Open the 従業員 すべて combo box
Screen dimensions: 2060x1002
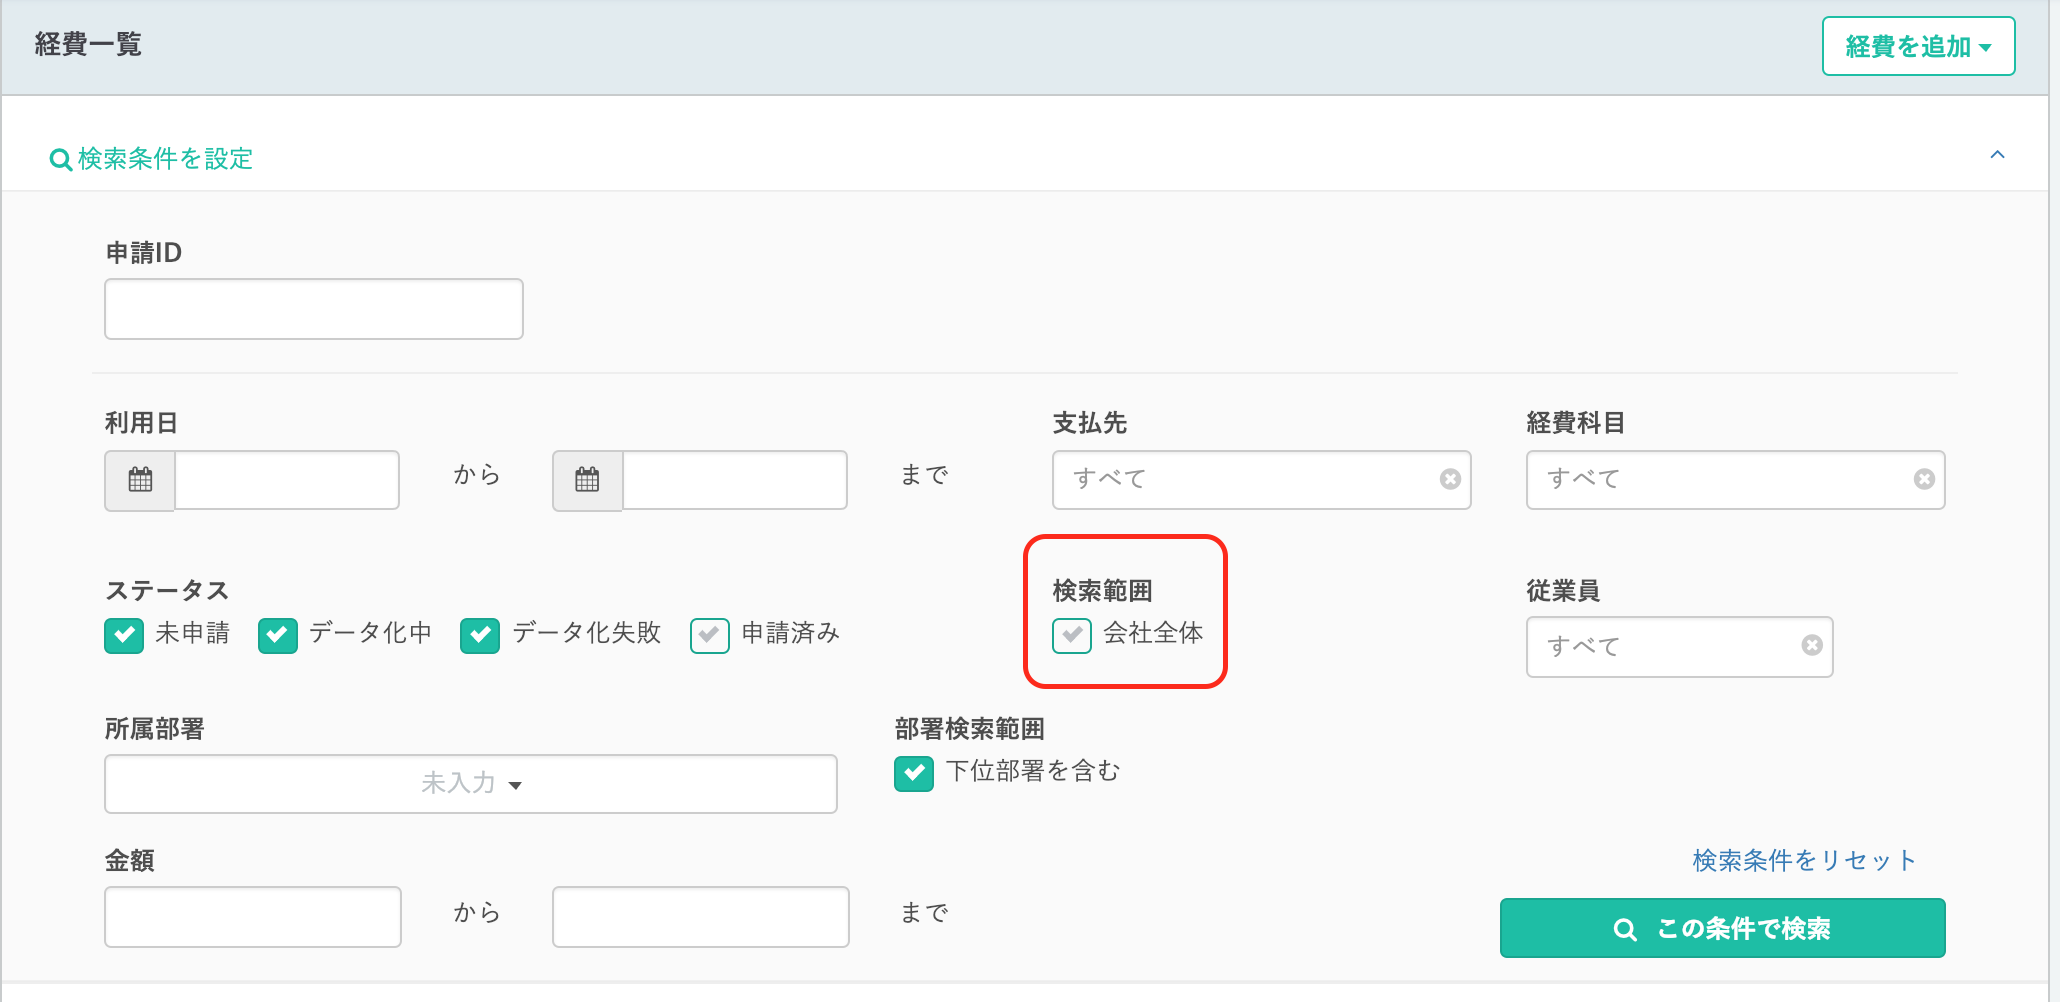pyautogui.click(x=1679, y=647)
